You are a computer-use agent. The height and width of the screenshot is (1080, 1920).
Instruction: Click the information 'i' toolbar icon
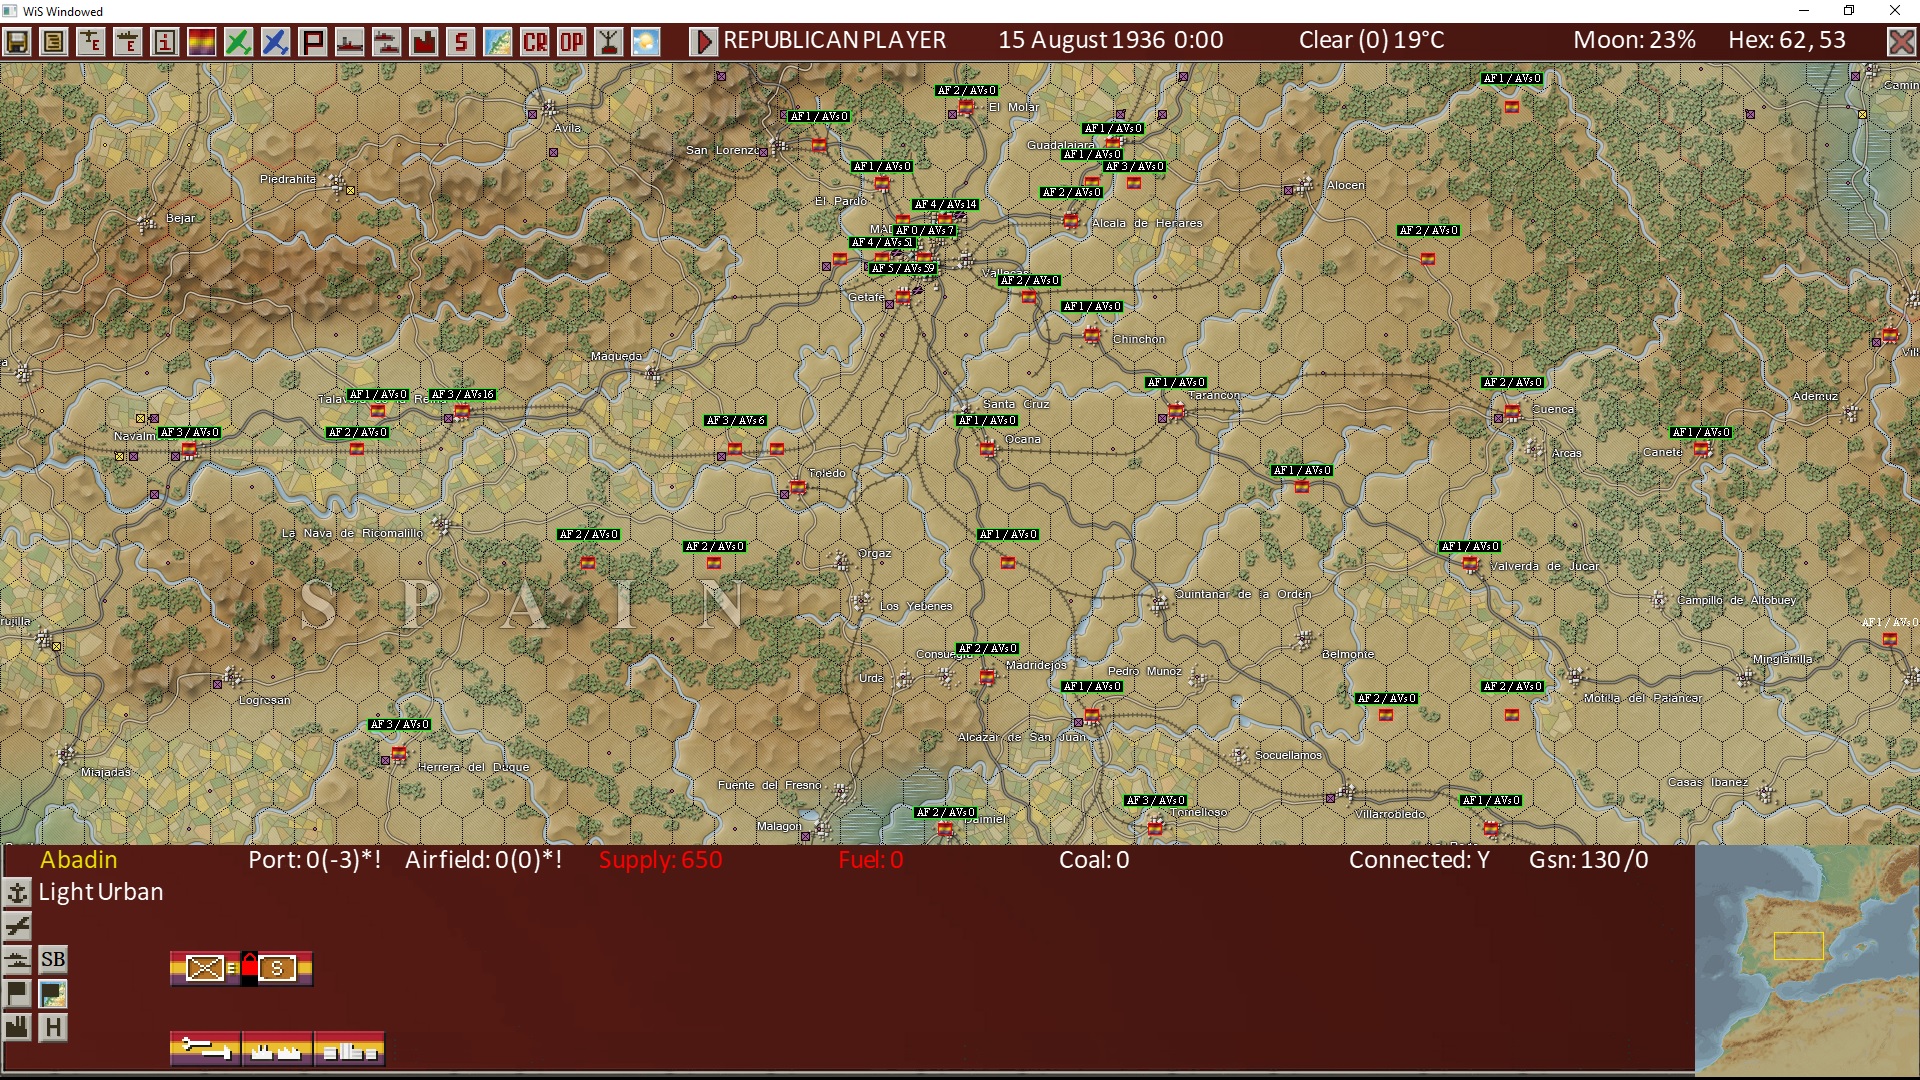[165, 42]
